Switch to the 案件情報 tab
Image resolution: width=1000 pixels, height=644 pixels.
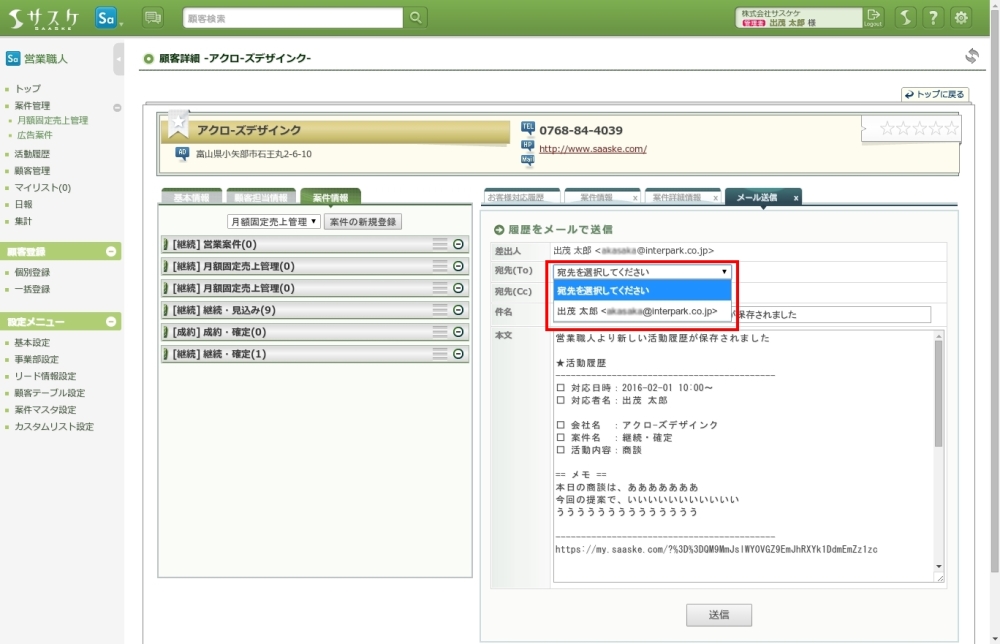click(331, 197)
